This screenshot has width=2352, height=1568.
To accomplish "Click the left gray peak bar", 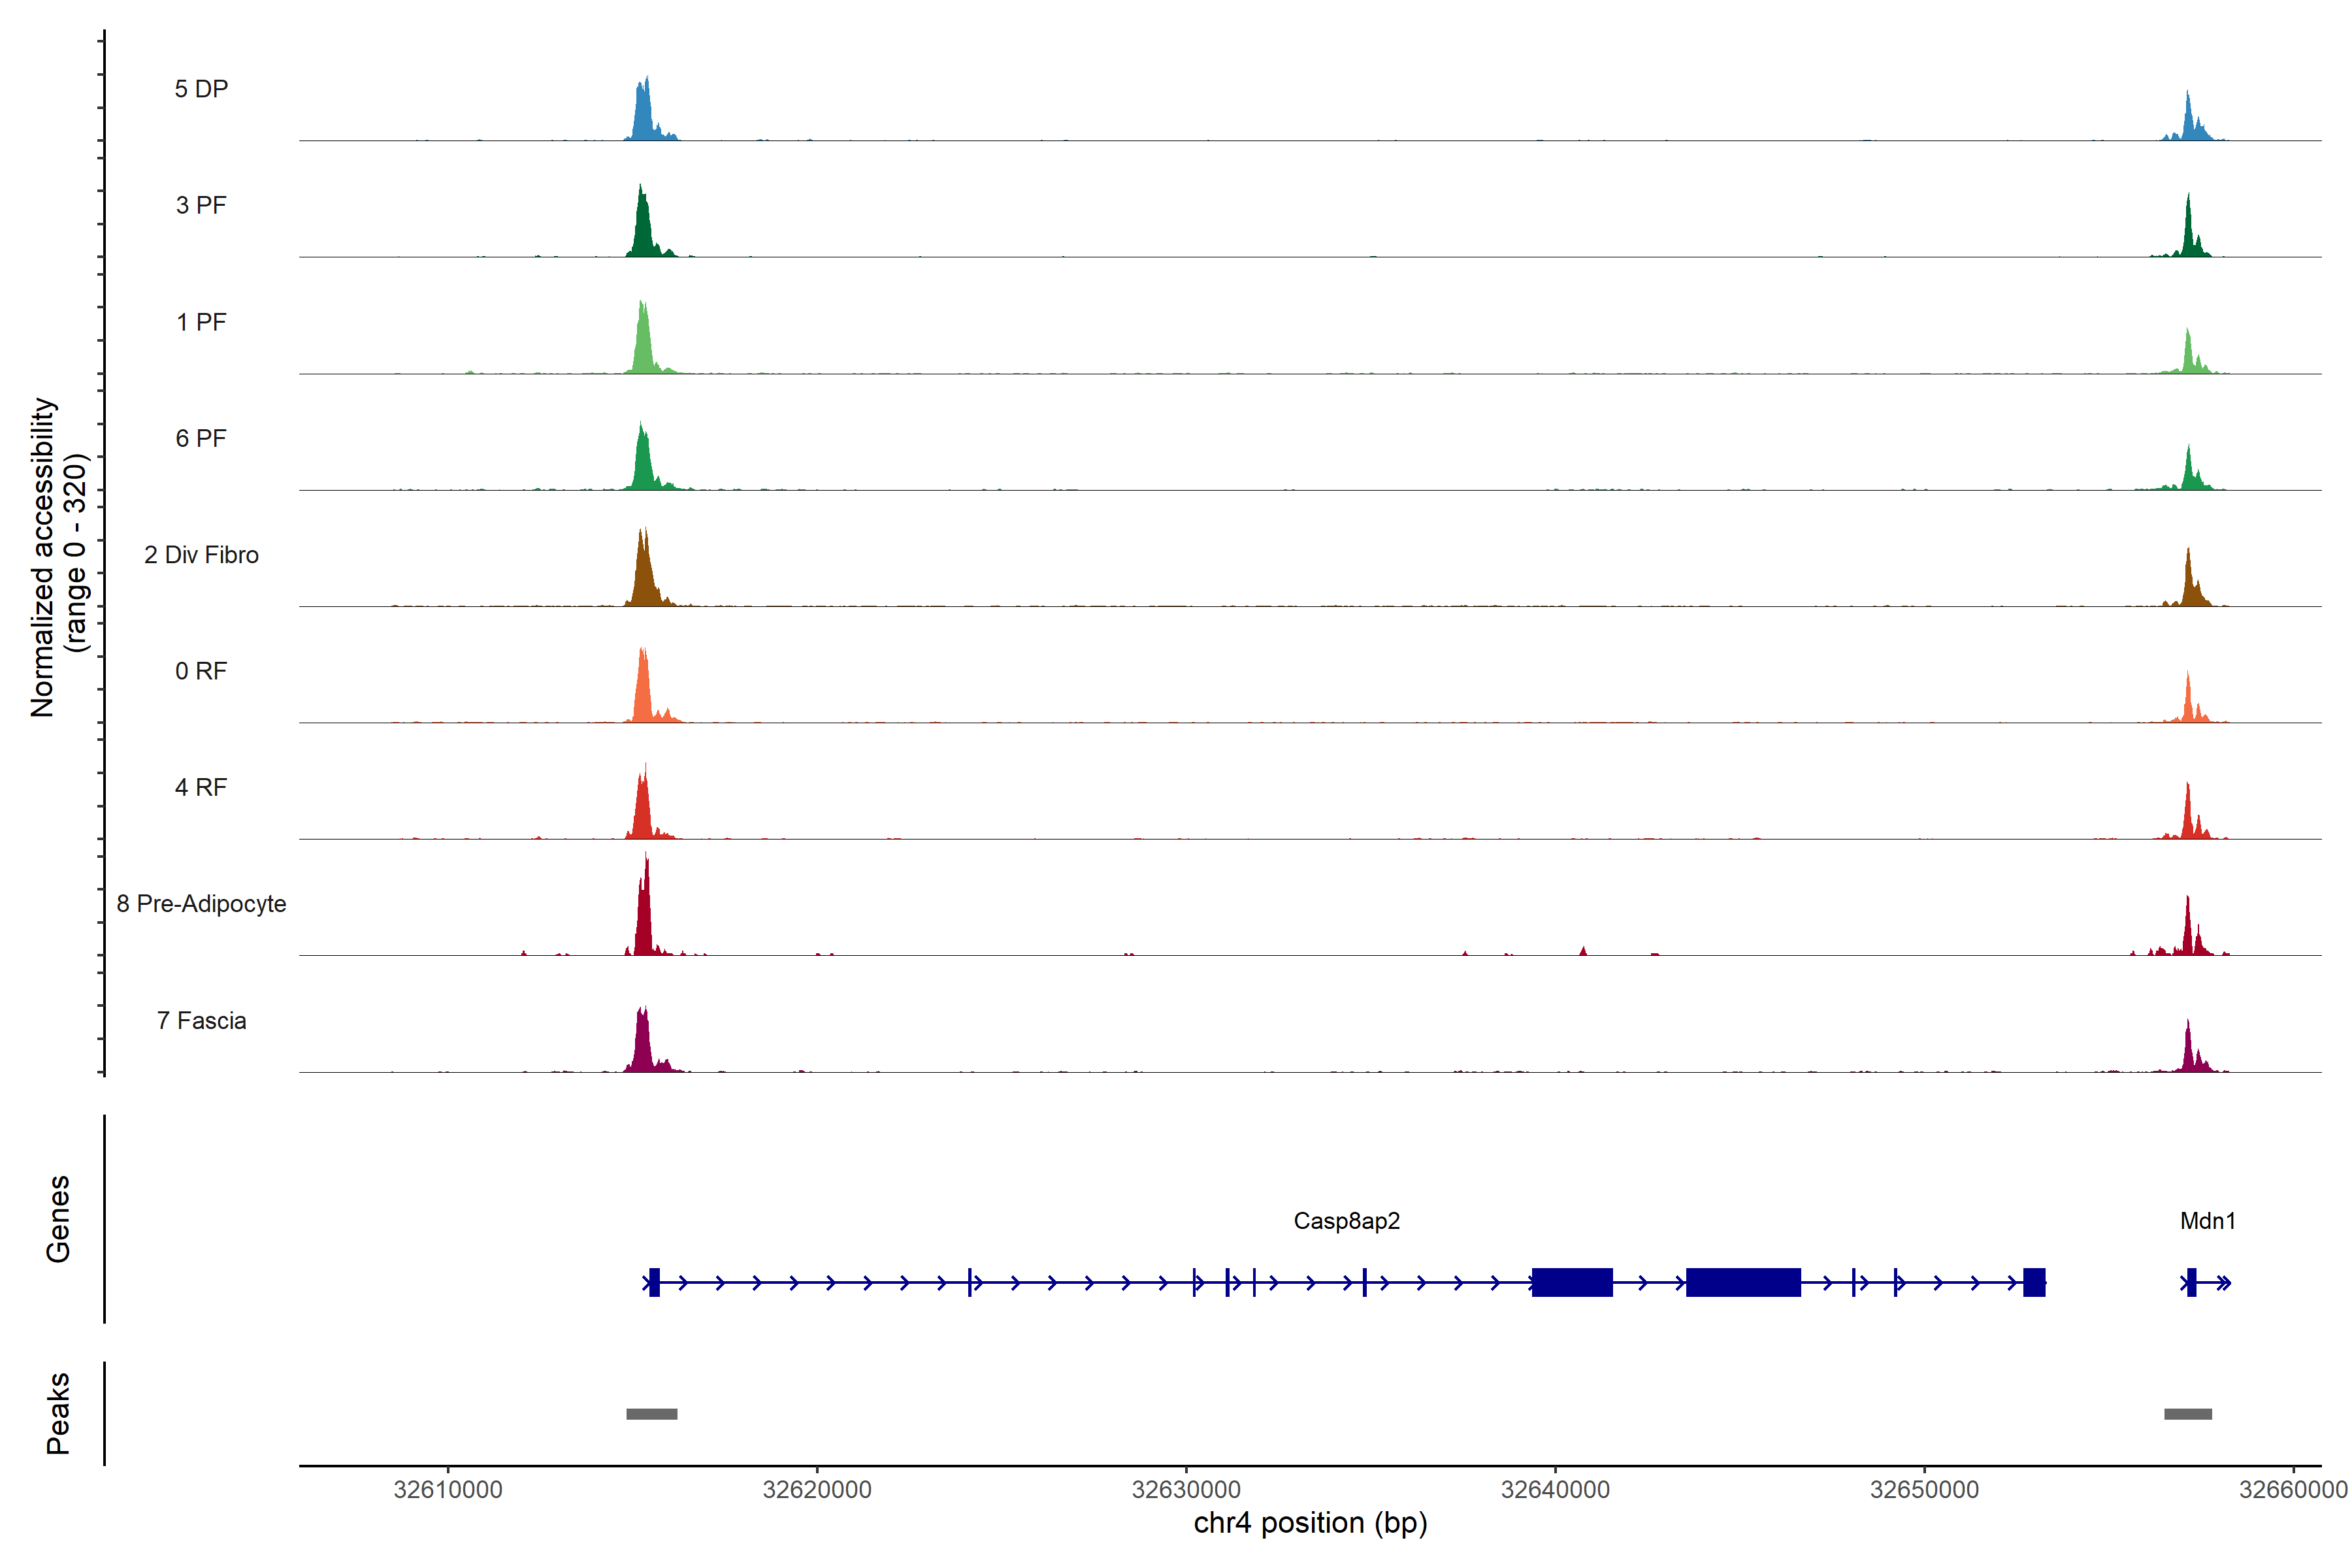I will pos(652,1414).
